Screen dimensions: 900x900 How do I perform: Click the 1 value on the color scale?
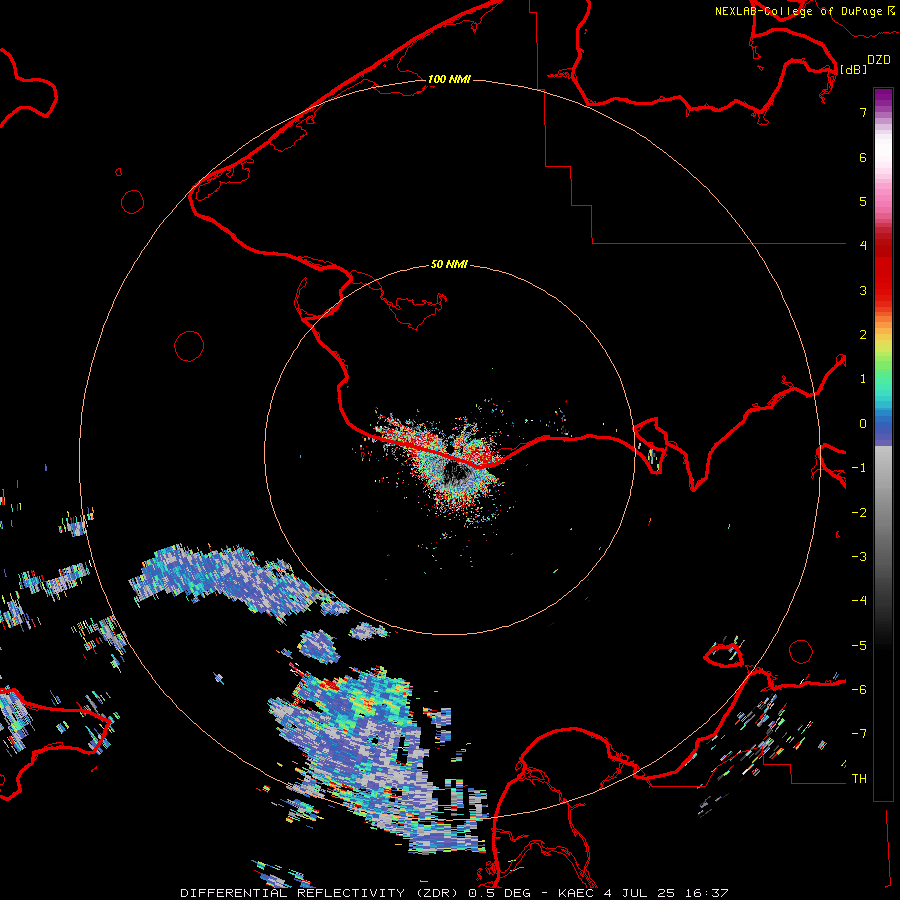863,378
